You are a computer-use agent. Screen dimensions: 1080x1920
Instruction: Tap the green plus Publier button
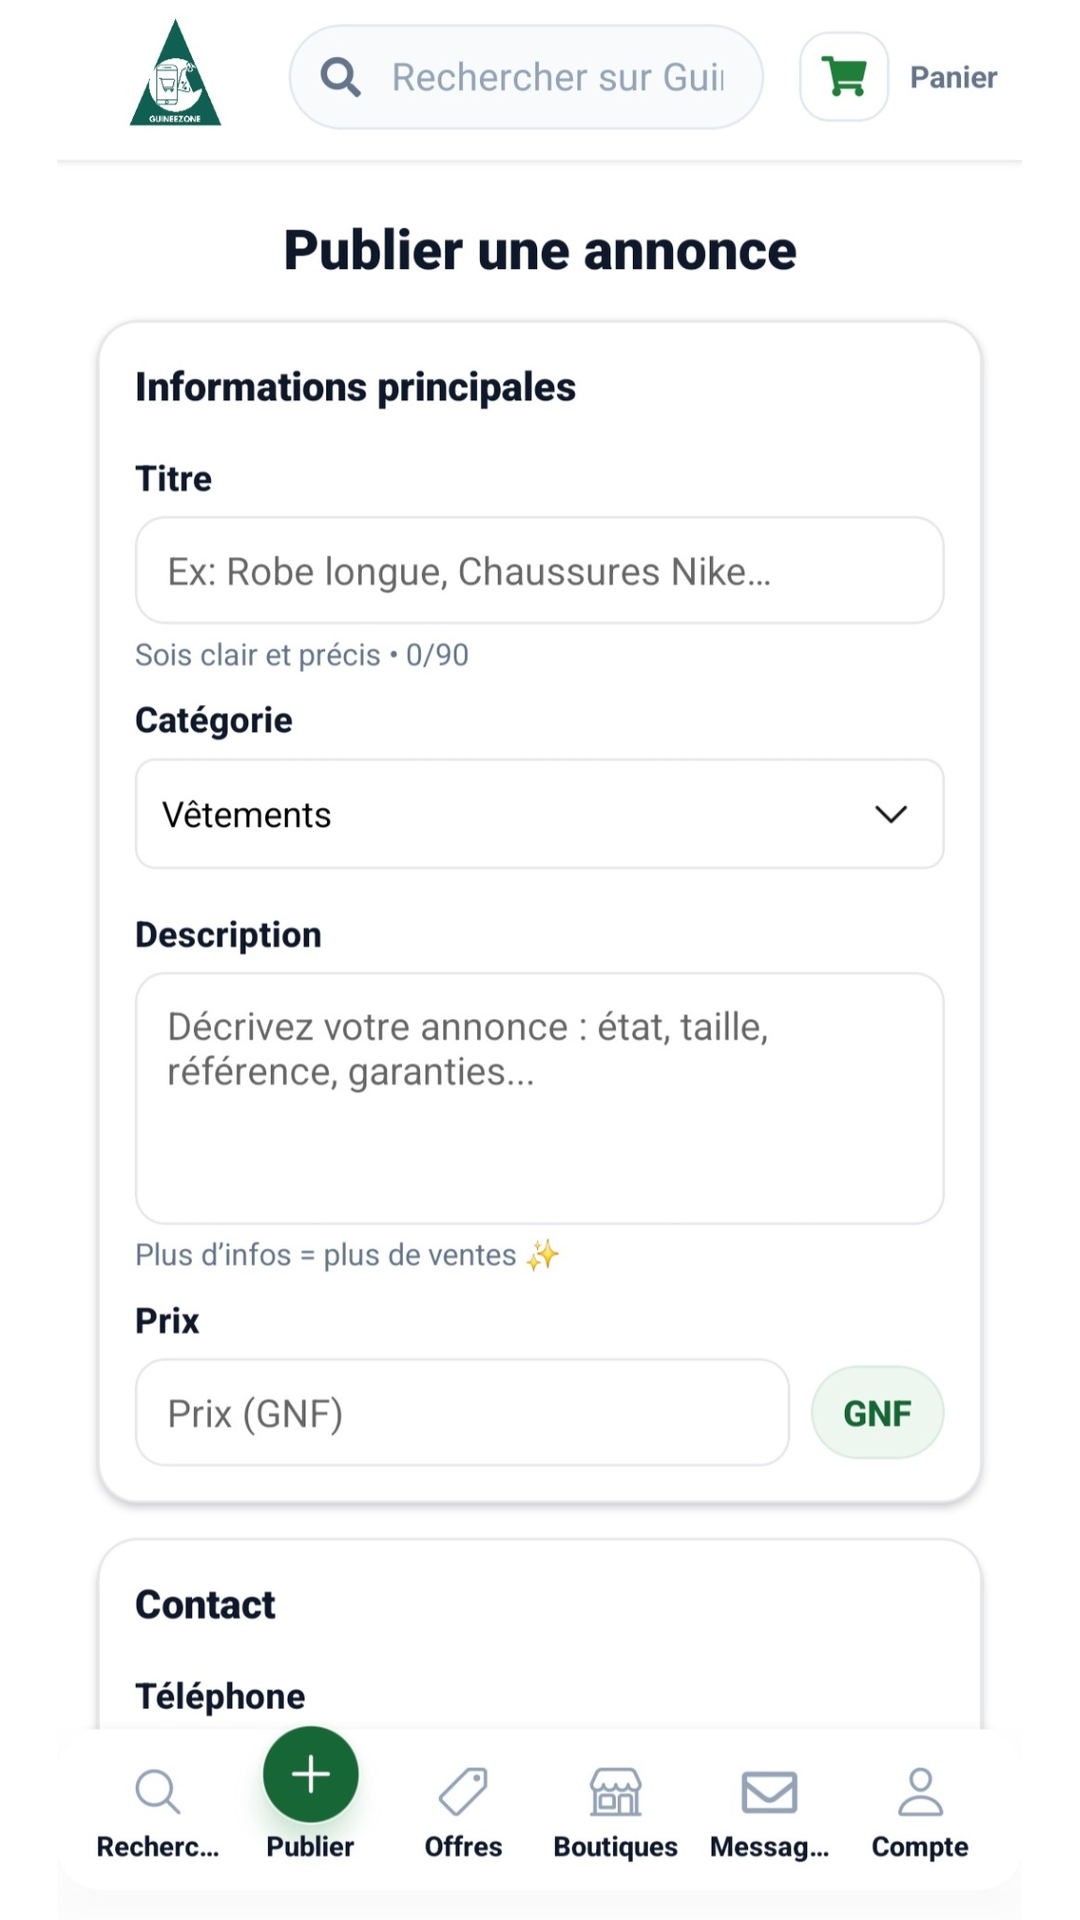[310, 1774]
